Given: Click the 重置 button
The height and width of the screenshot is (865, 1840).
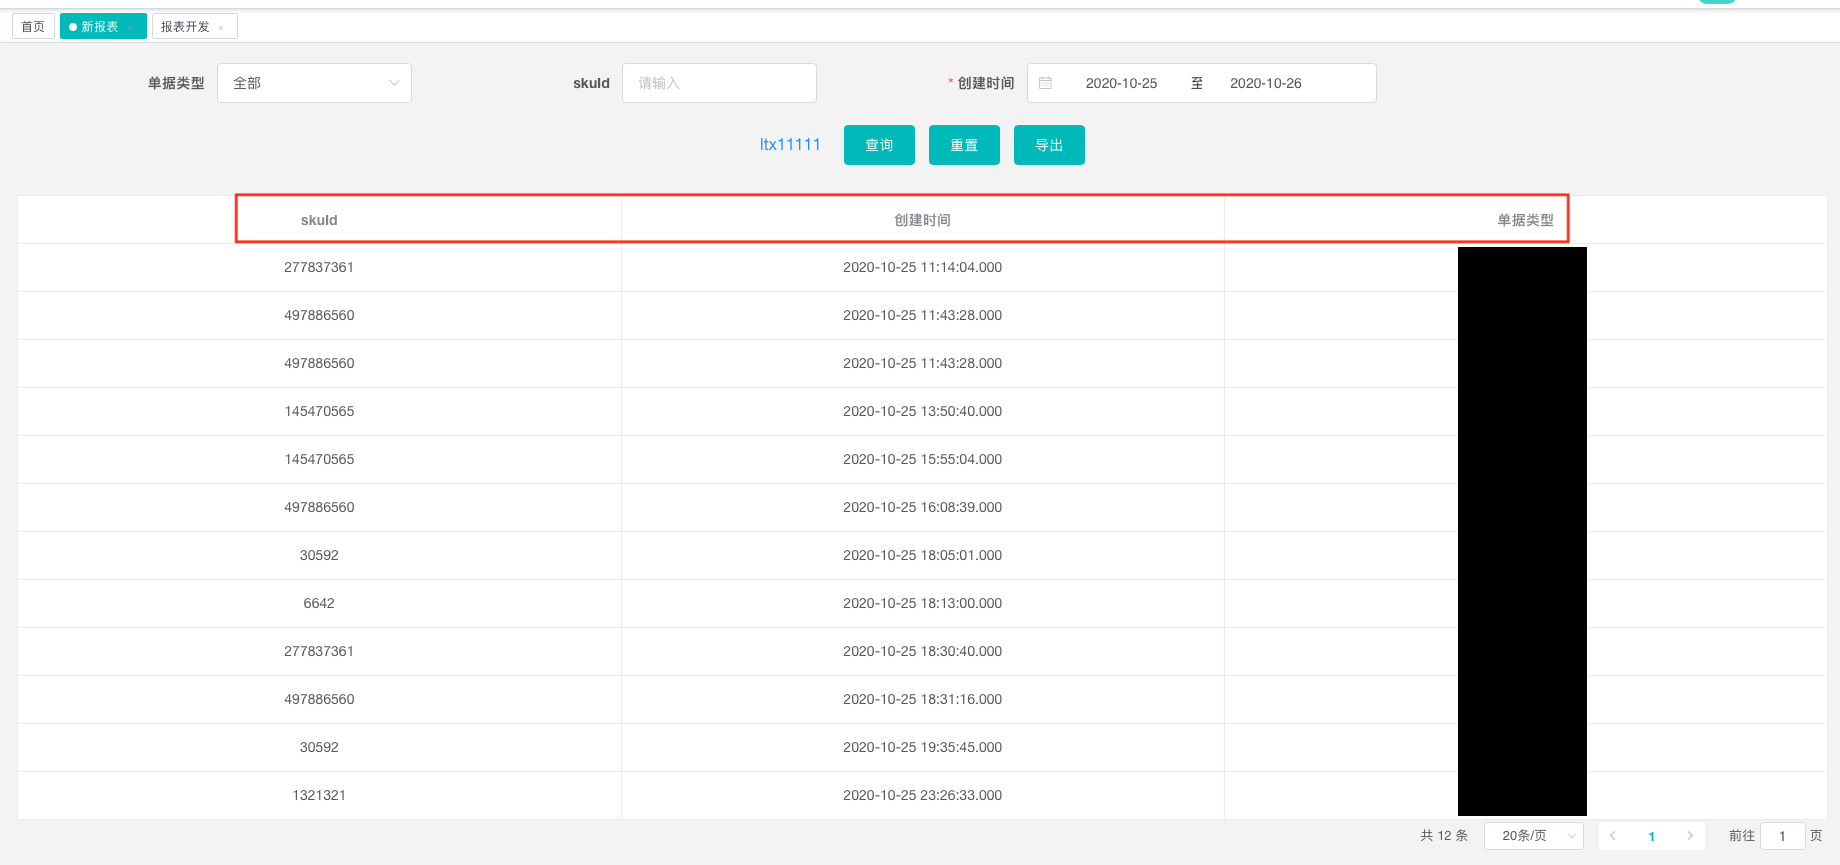Looking at the screenshot, I should [964, 145].
